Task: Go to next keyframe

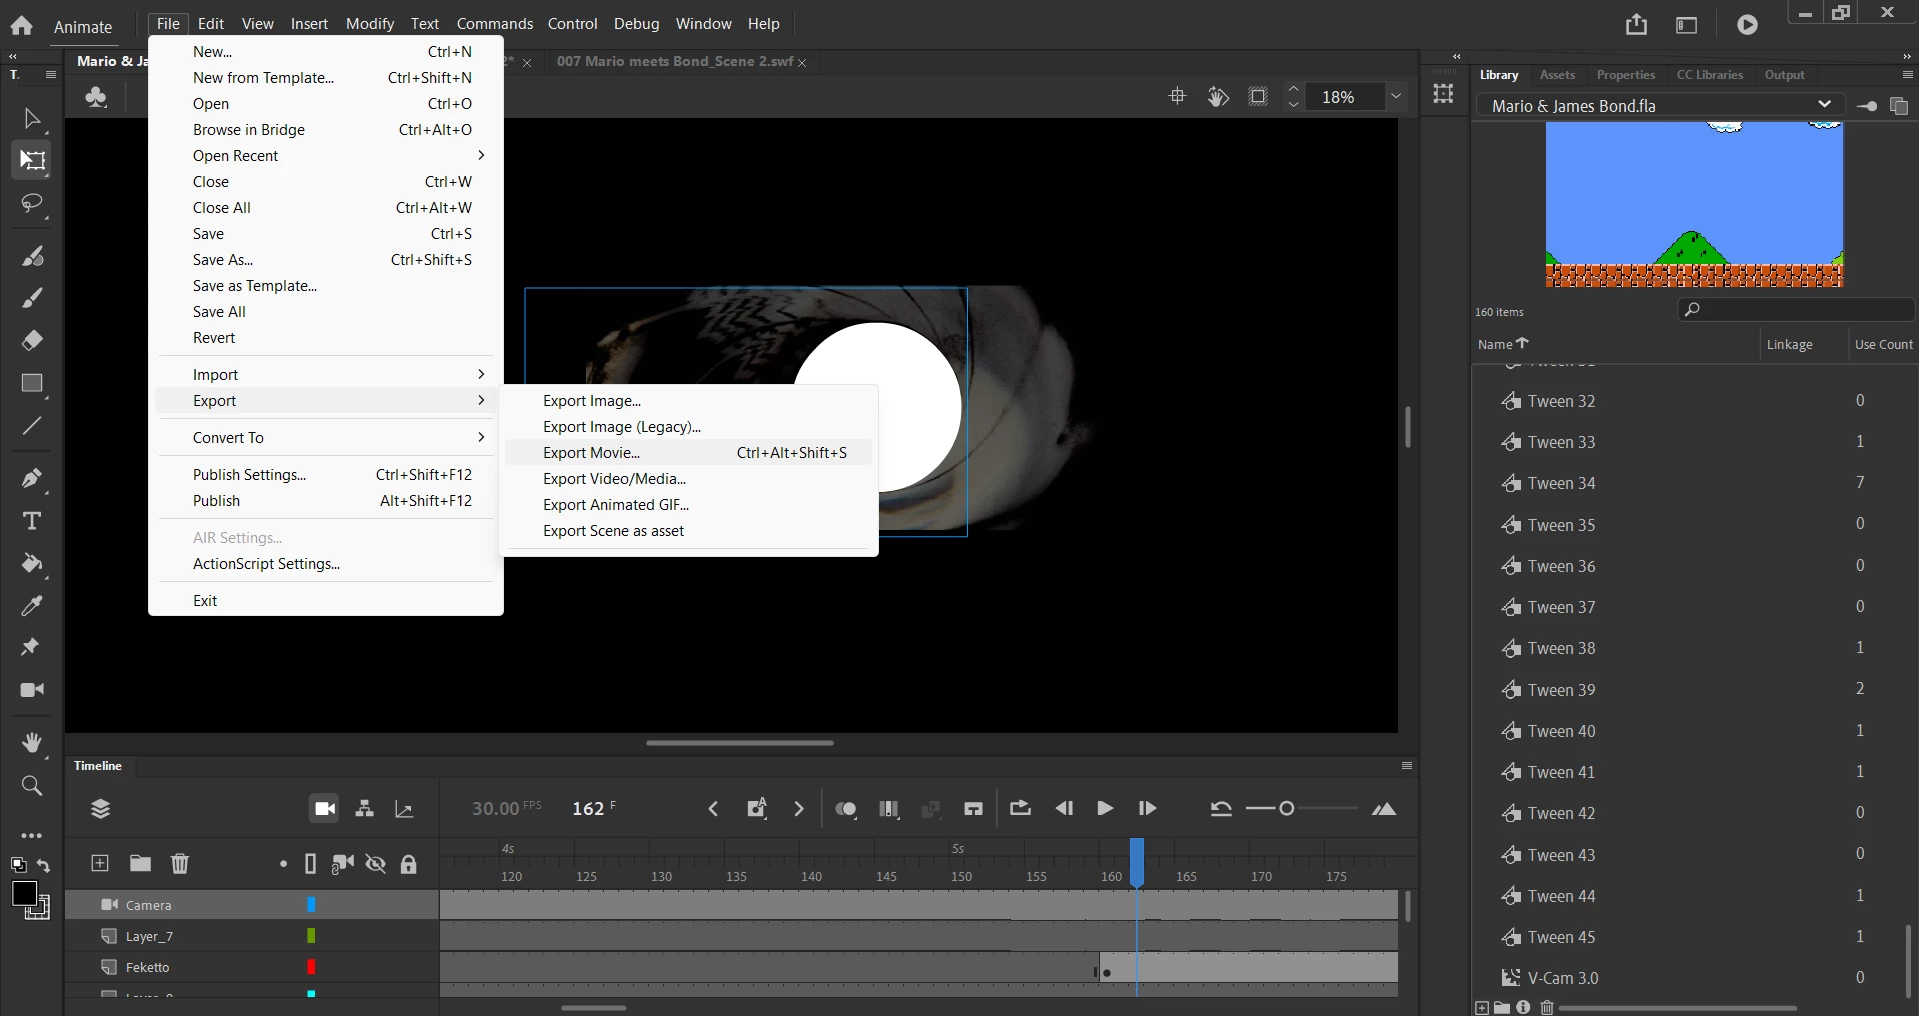Action: [799, 808]
